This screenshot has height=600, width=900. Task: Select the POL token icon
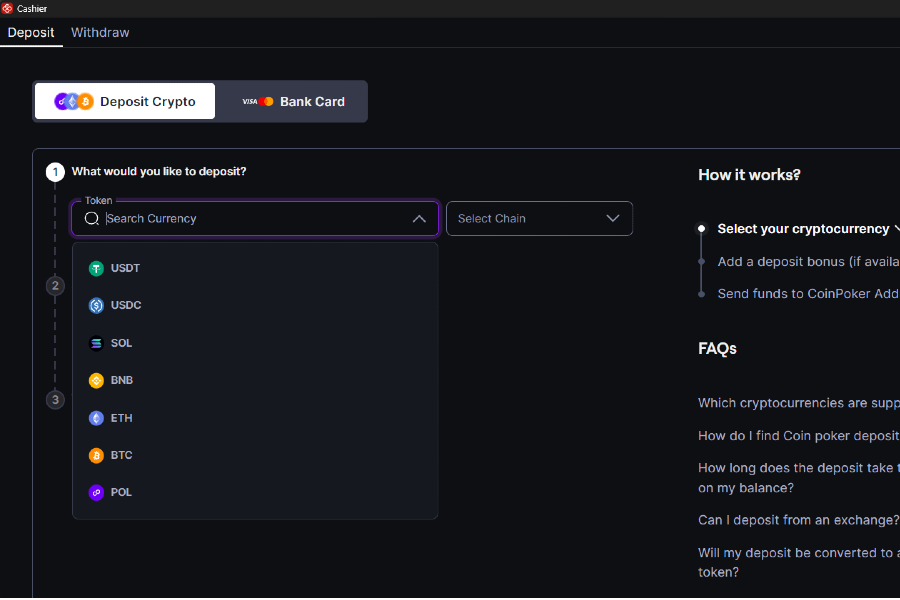tap(96, 492)
